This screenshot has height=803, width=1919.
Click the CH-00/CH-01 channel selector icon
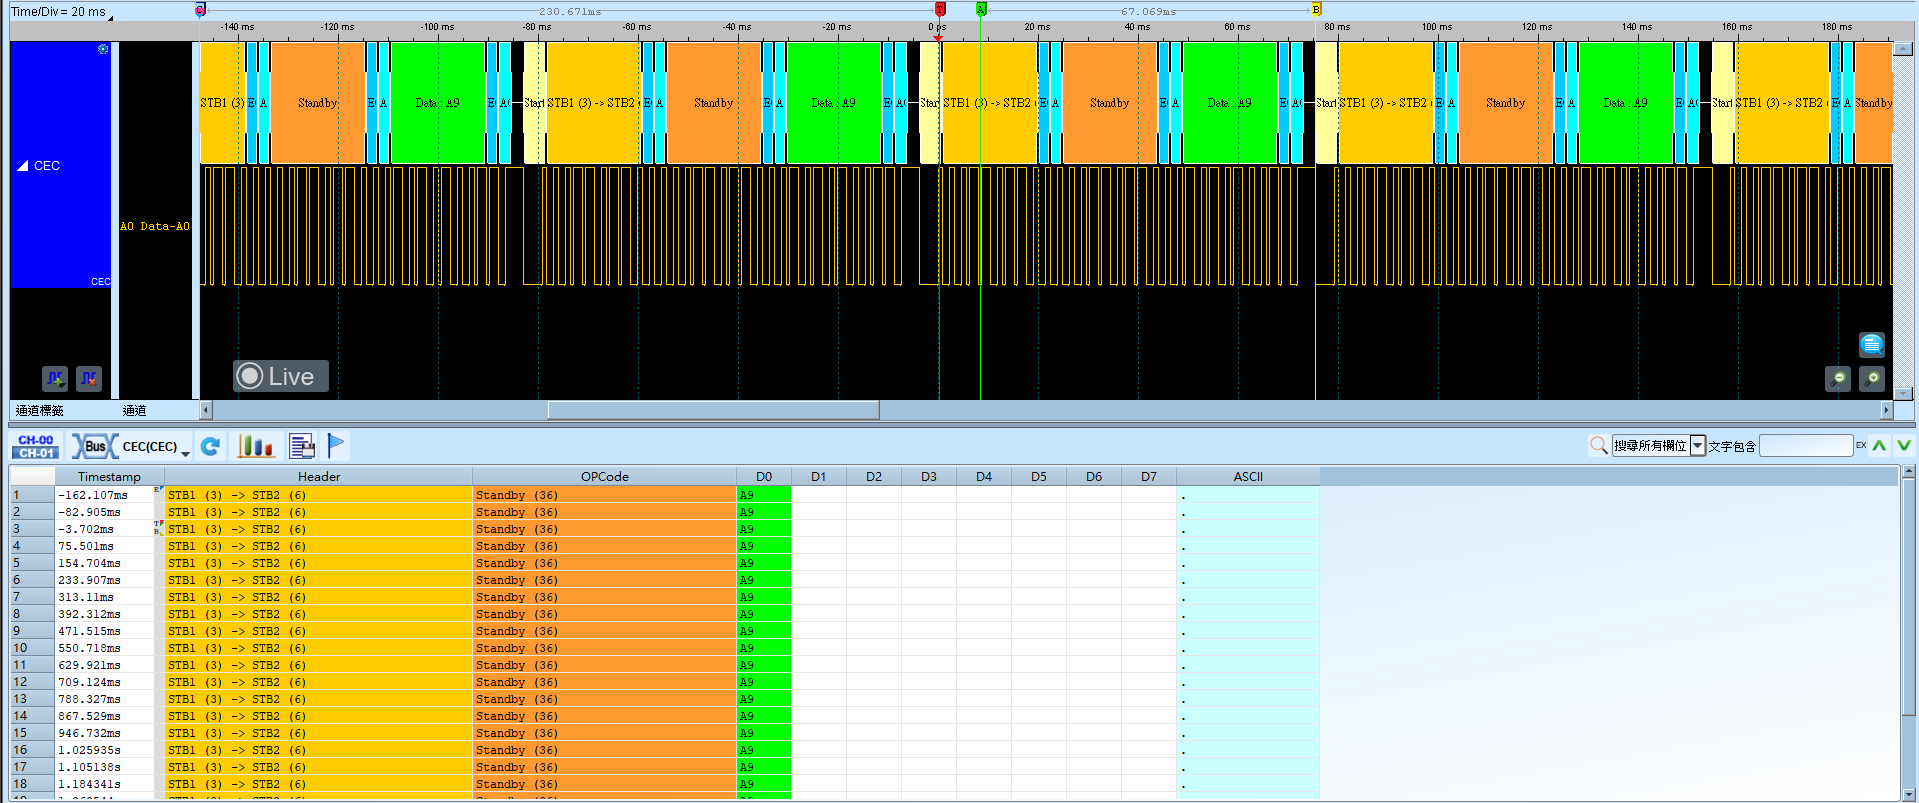point(36,446)
